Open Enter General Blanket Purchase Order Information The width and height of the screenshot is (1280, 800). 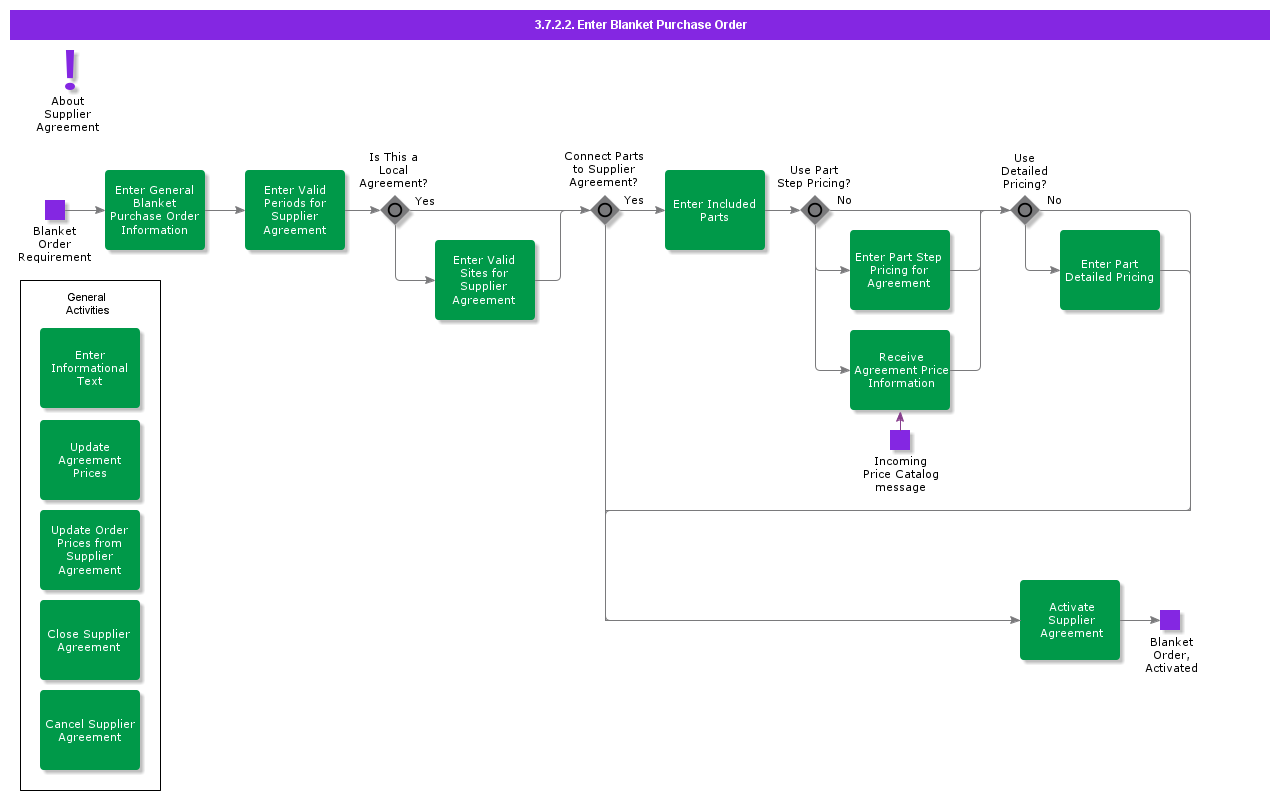[x=155, y=210]
